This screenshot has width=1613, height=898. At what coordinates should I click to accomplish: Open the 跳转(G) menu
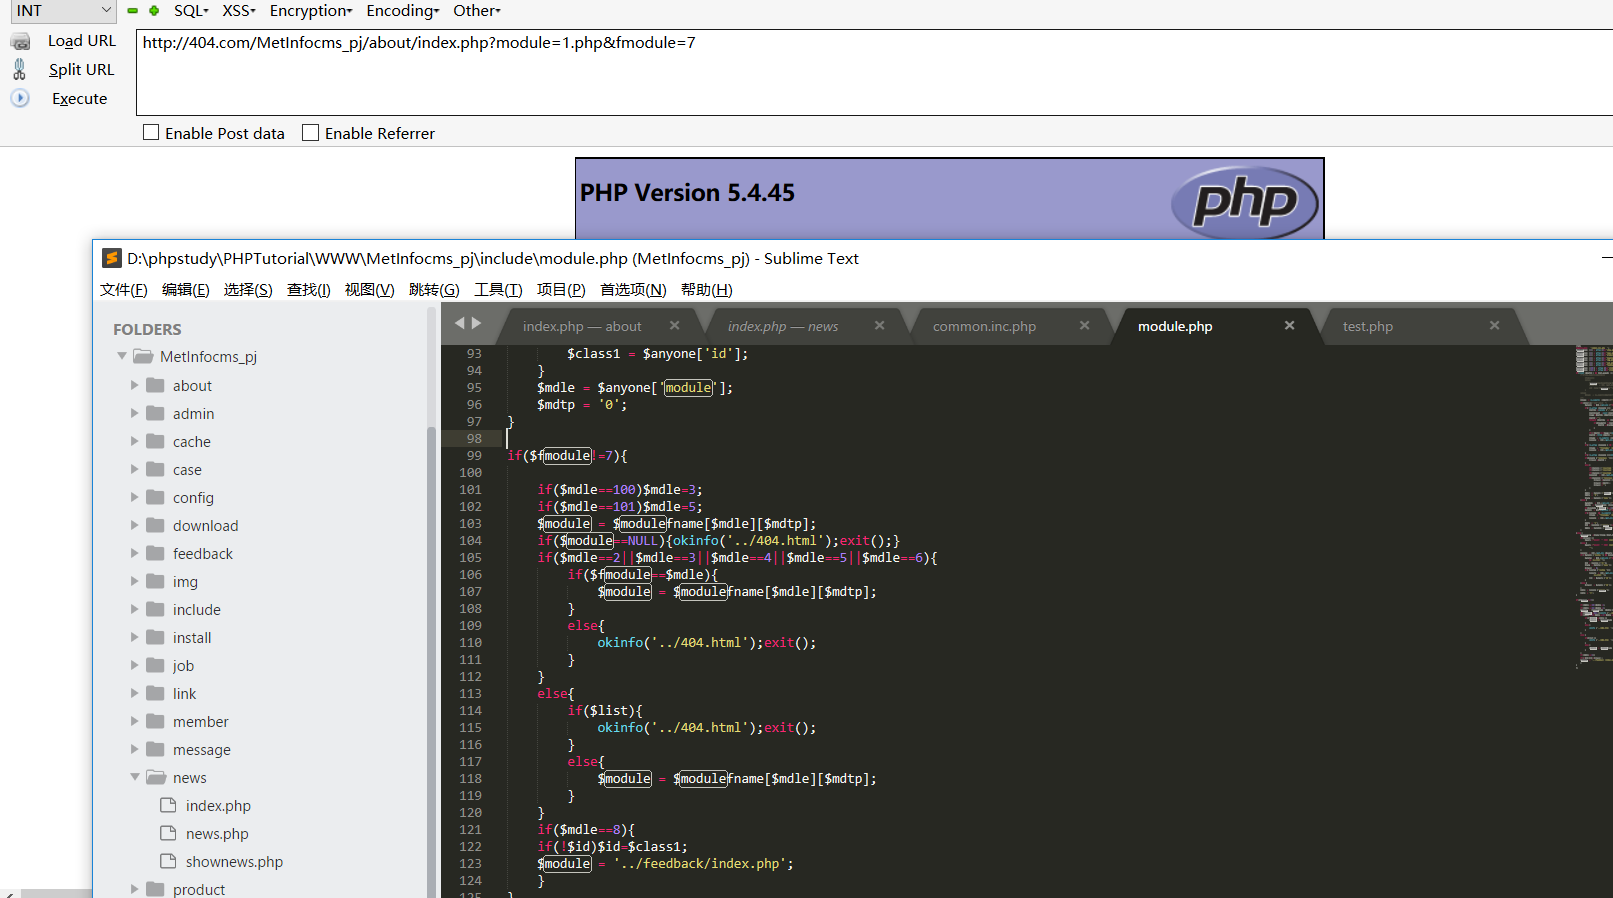(434, 289)
